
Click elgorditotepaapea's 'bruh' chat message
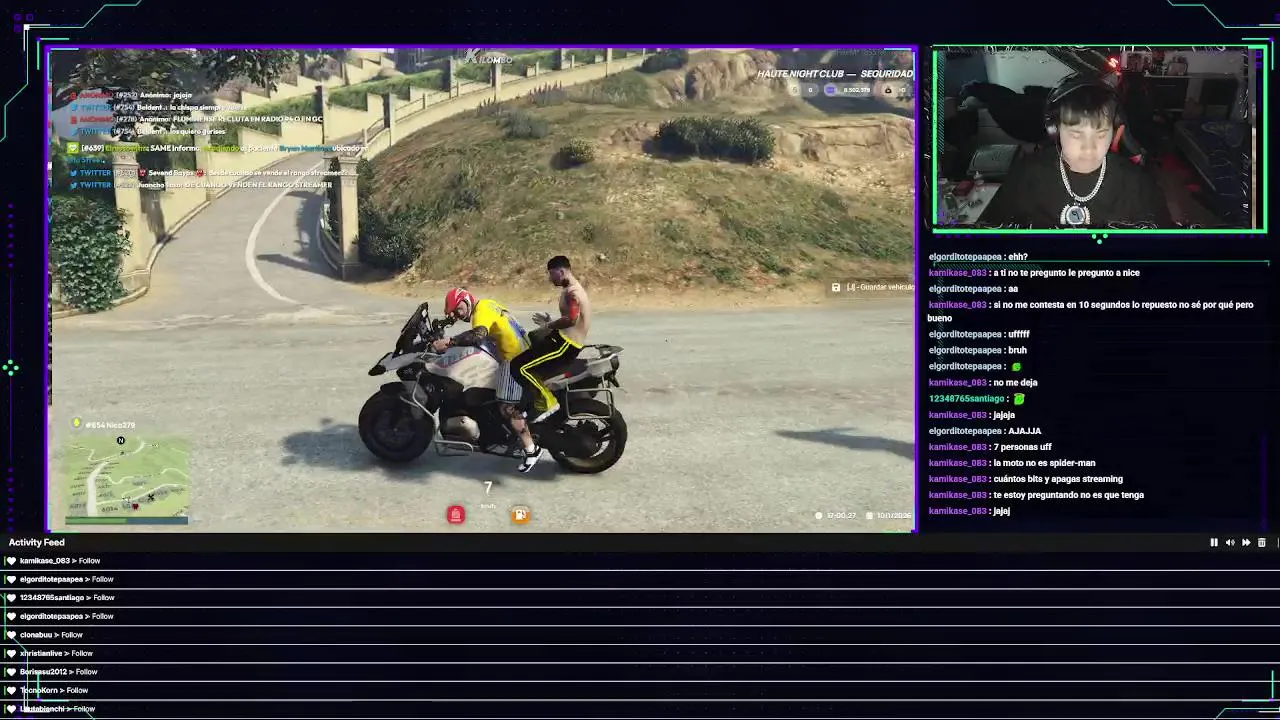pyautogui.click(x=1017, y=351)
